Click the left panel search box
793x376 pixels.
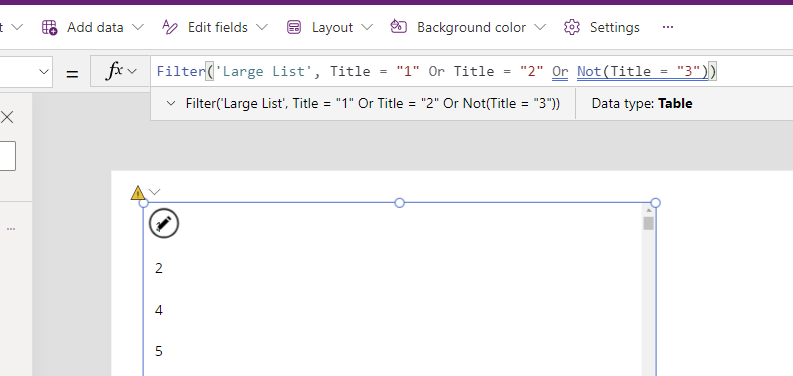tap(7, 156)
